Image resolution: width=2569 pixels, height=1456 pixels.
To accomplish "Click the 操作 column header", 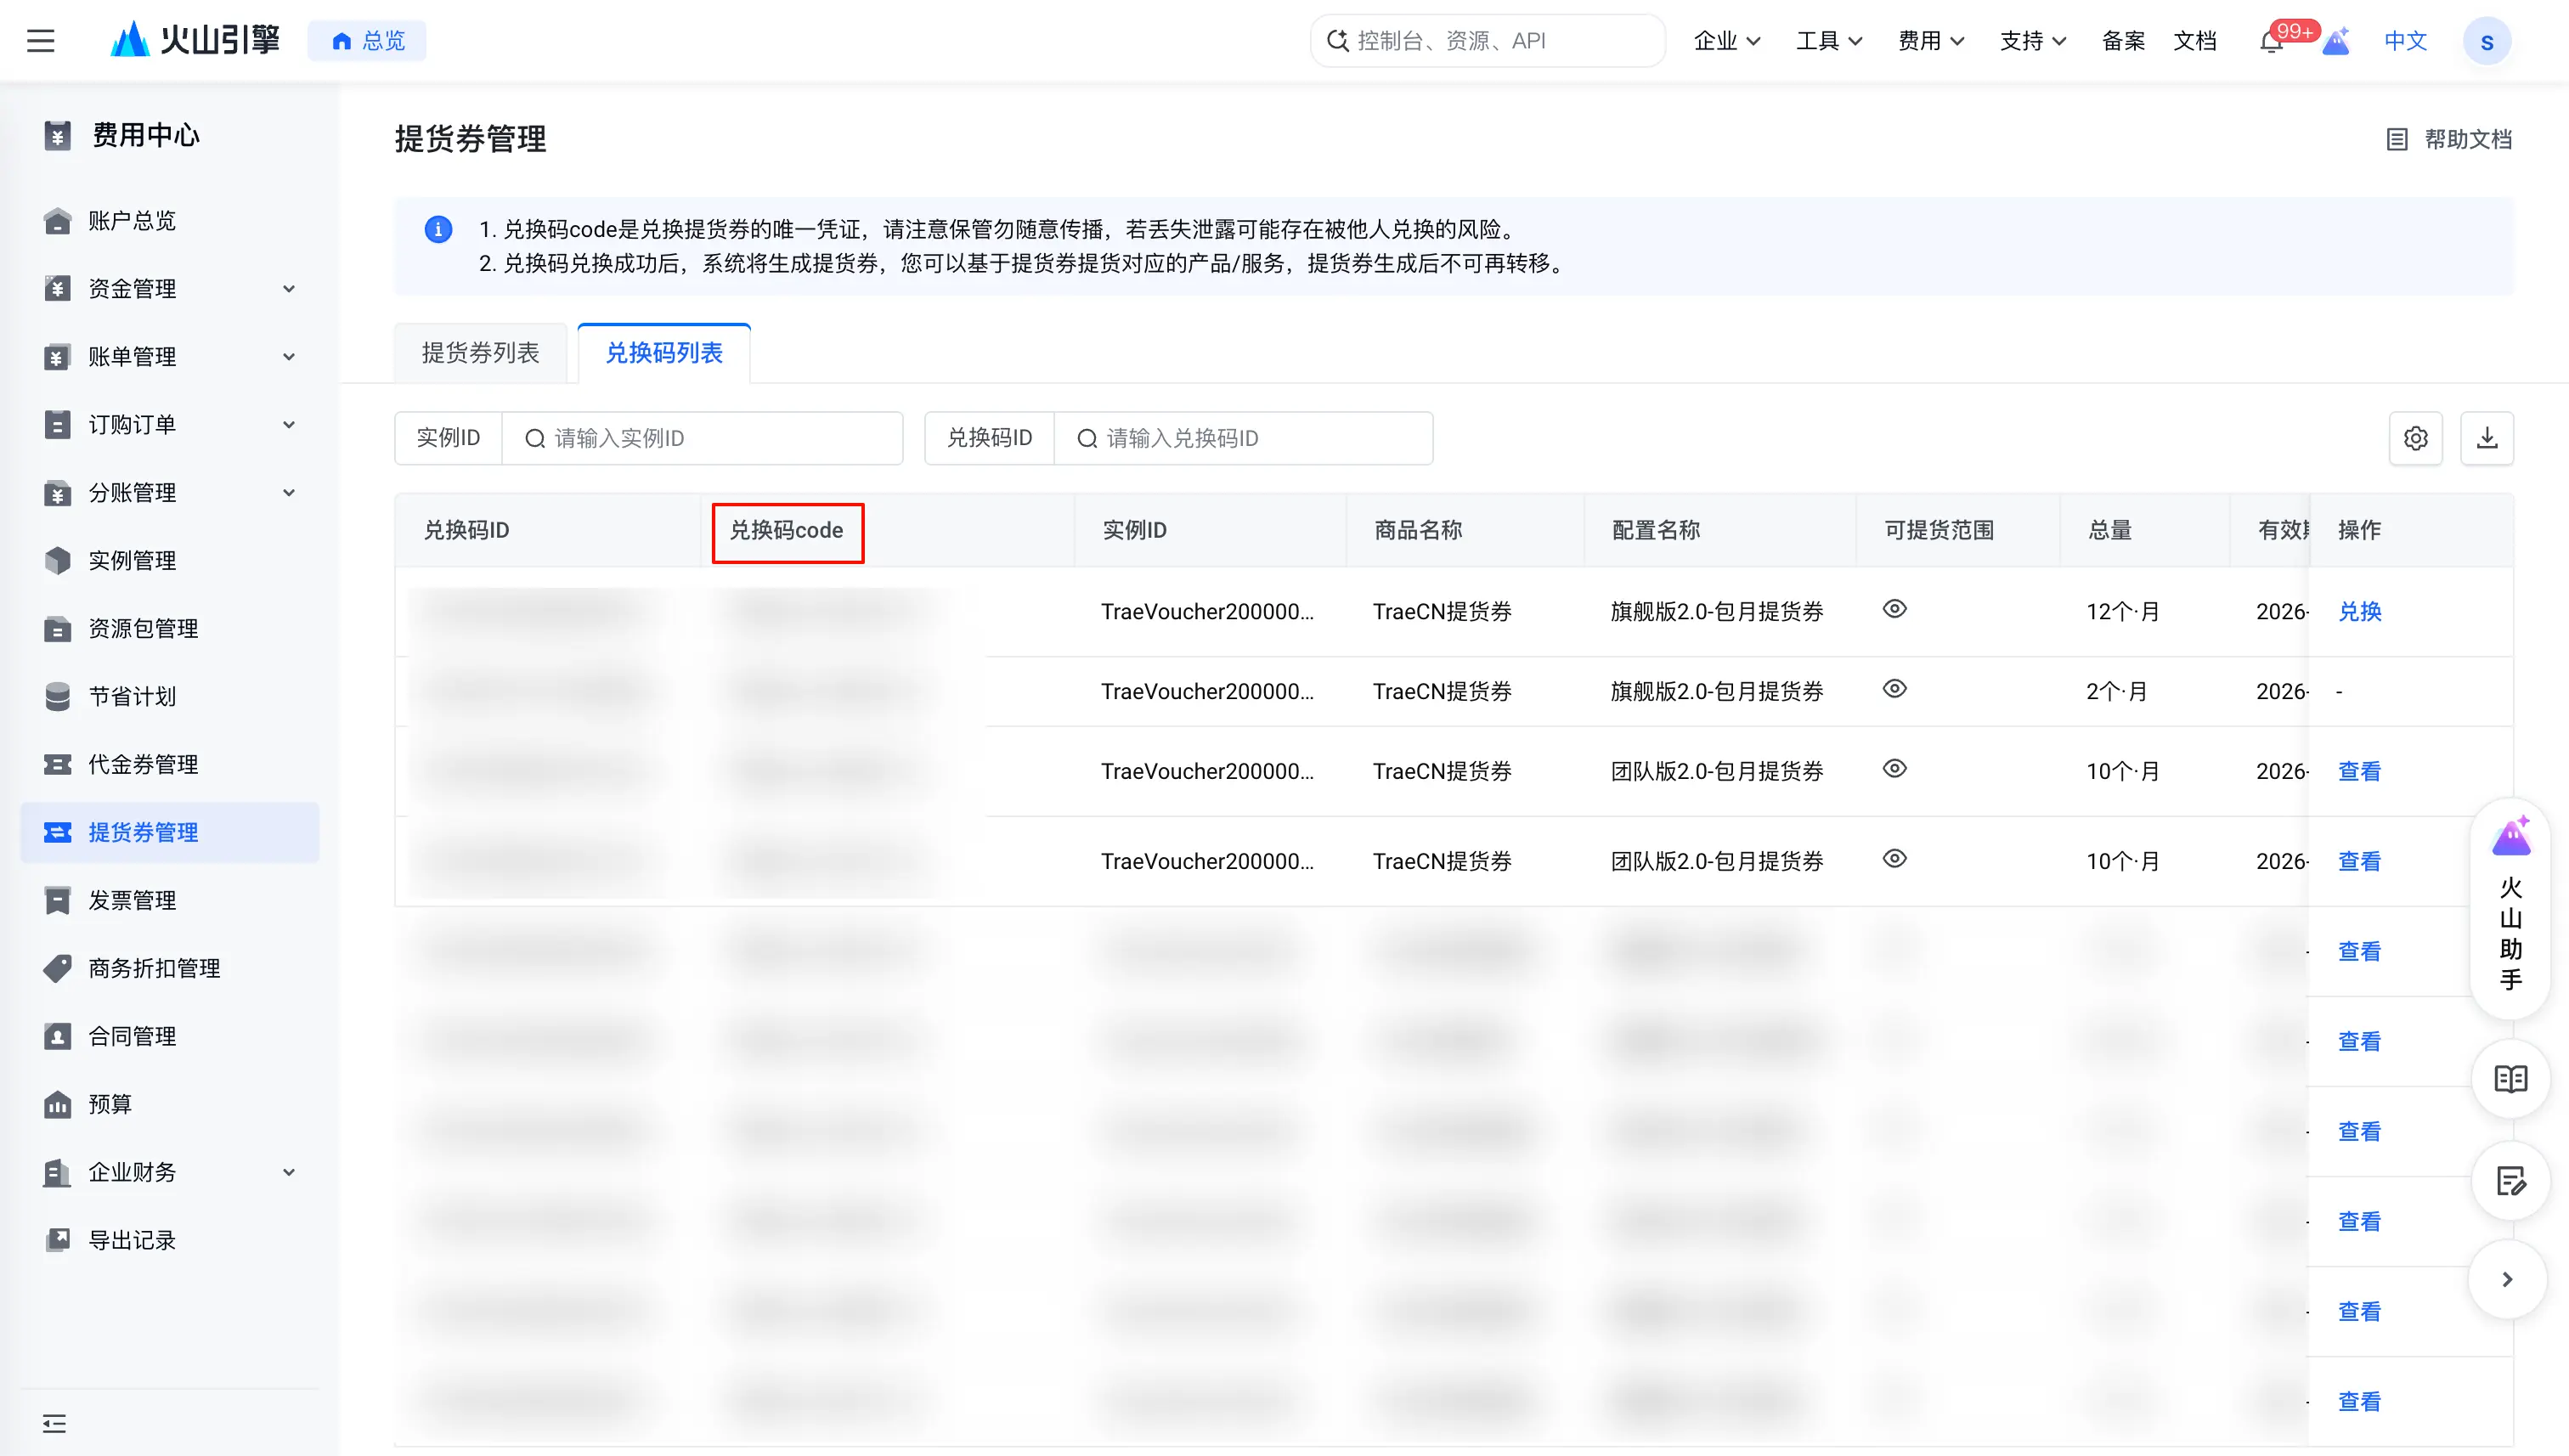I will (2359, 531).
